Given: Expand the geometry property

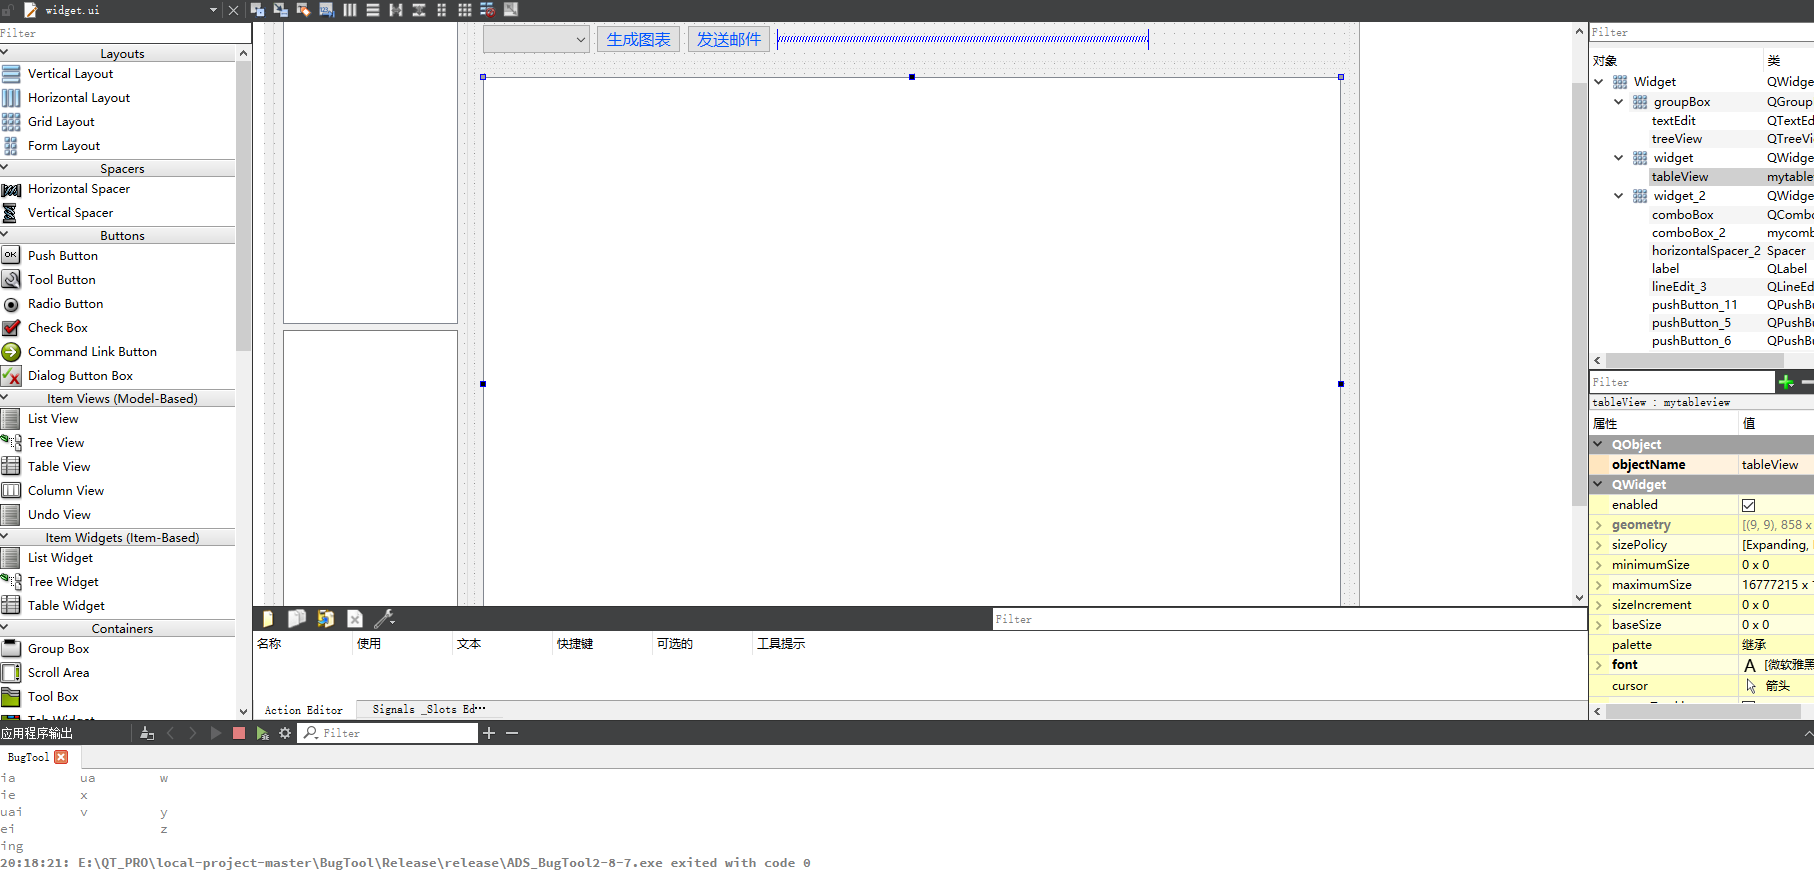Looking at the screenshot, I should click(1599, 525).
